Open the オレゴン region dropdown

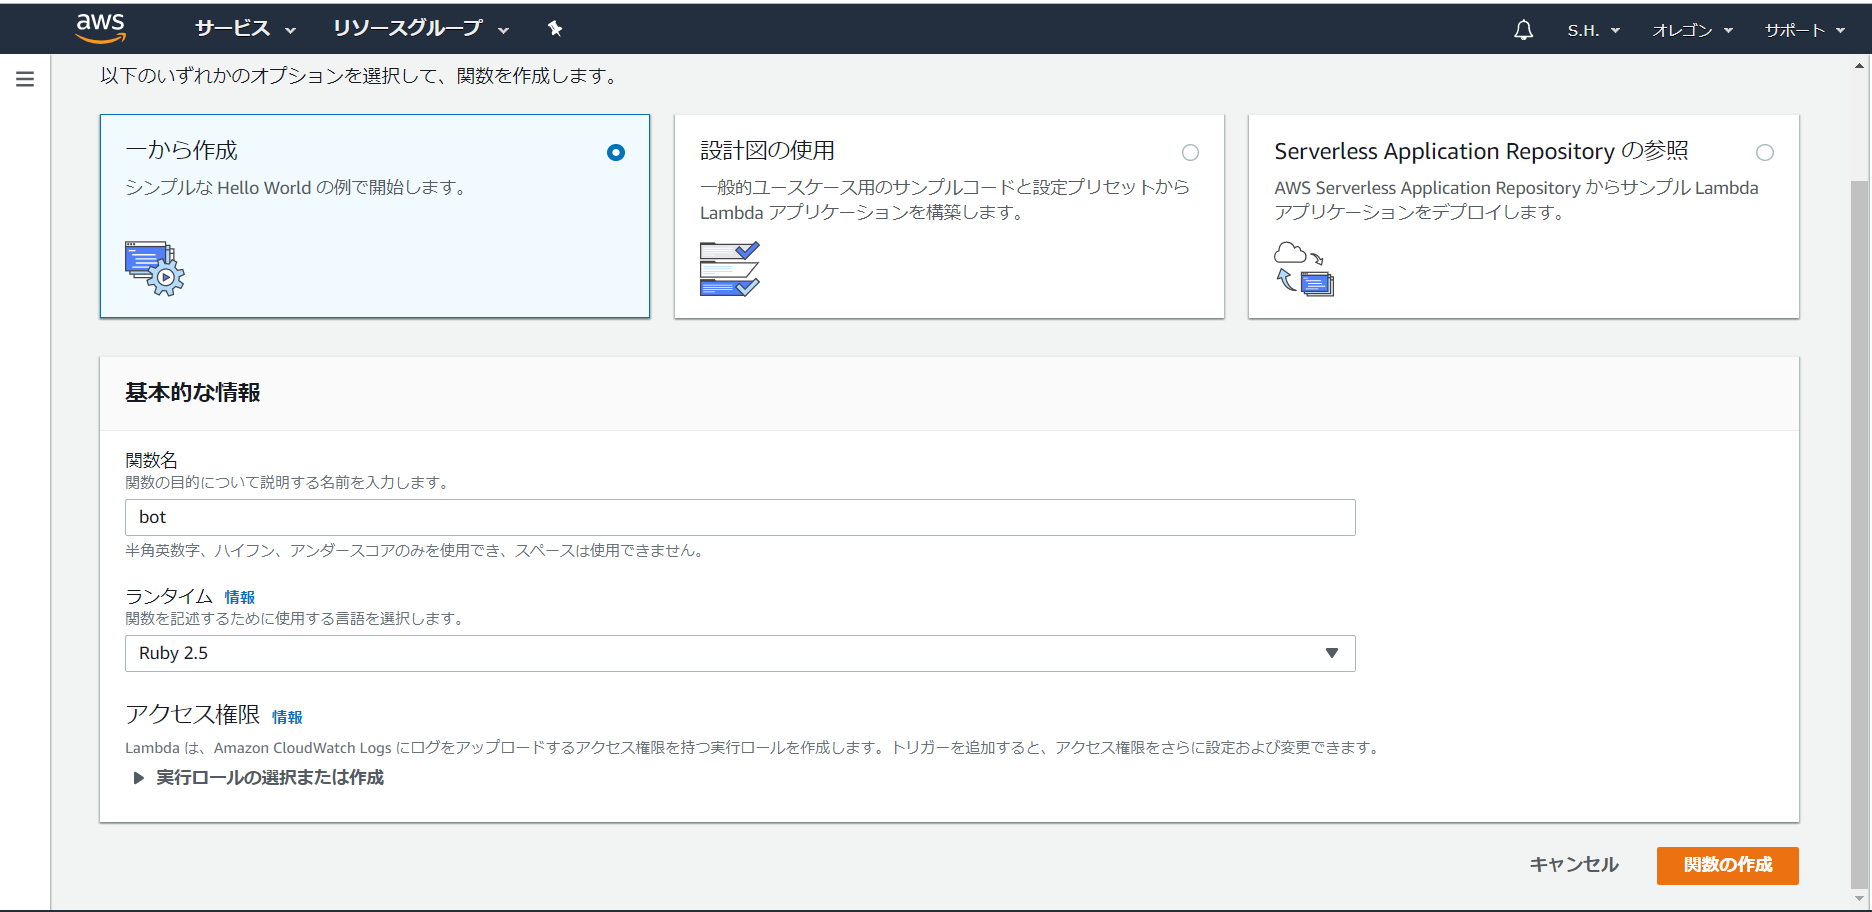1692,30
